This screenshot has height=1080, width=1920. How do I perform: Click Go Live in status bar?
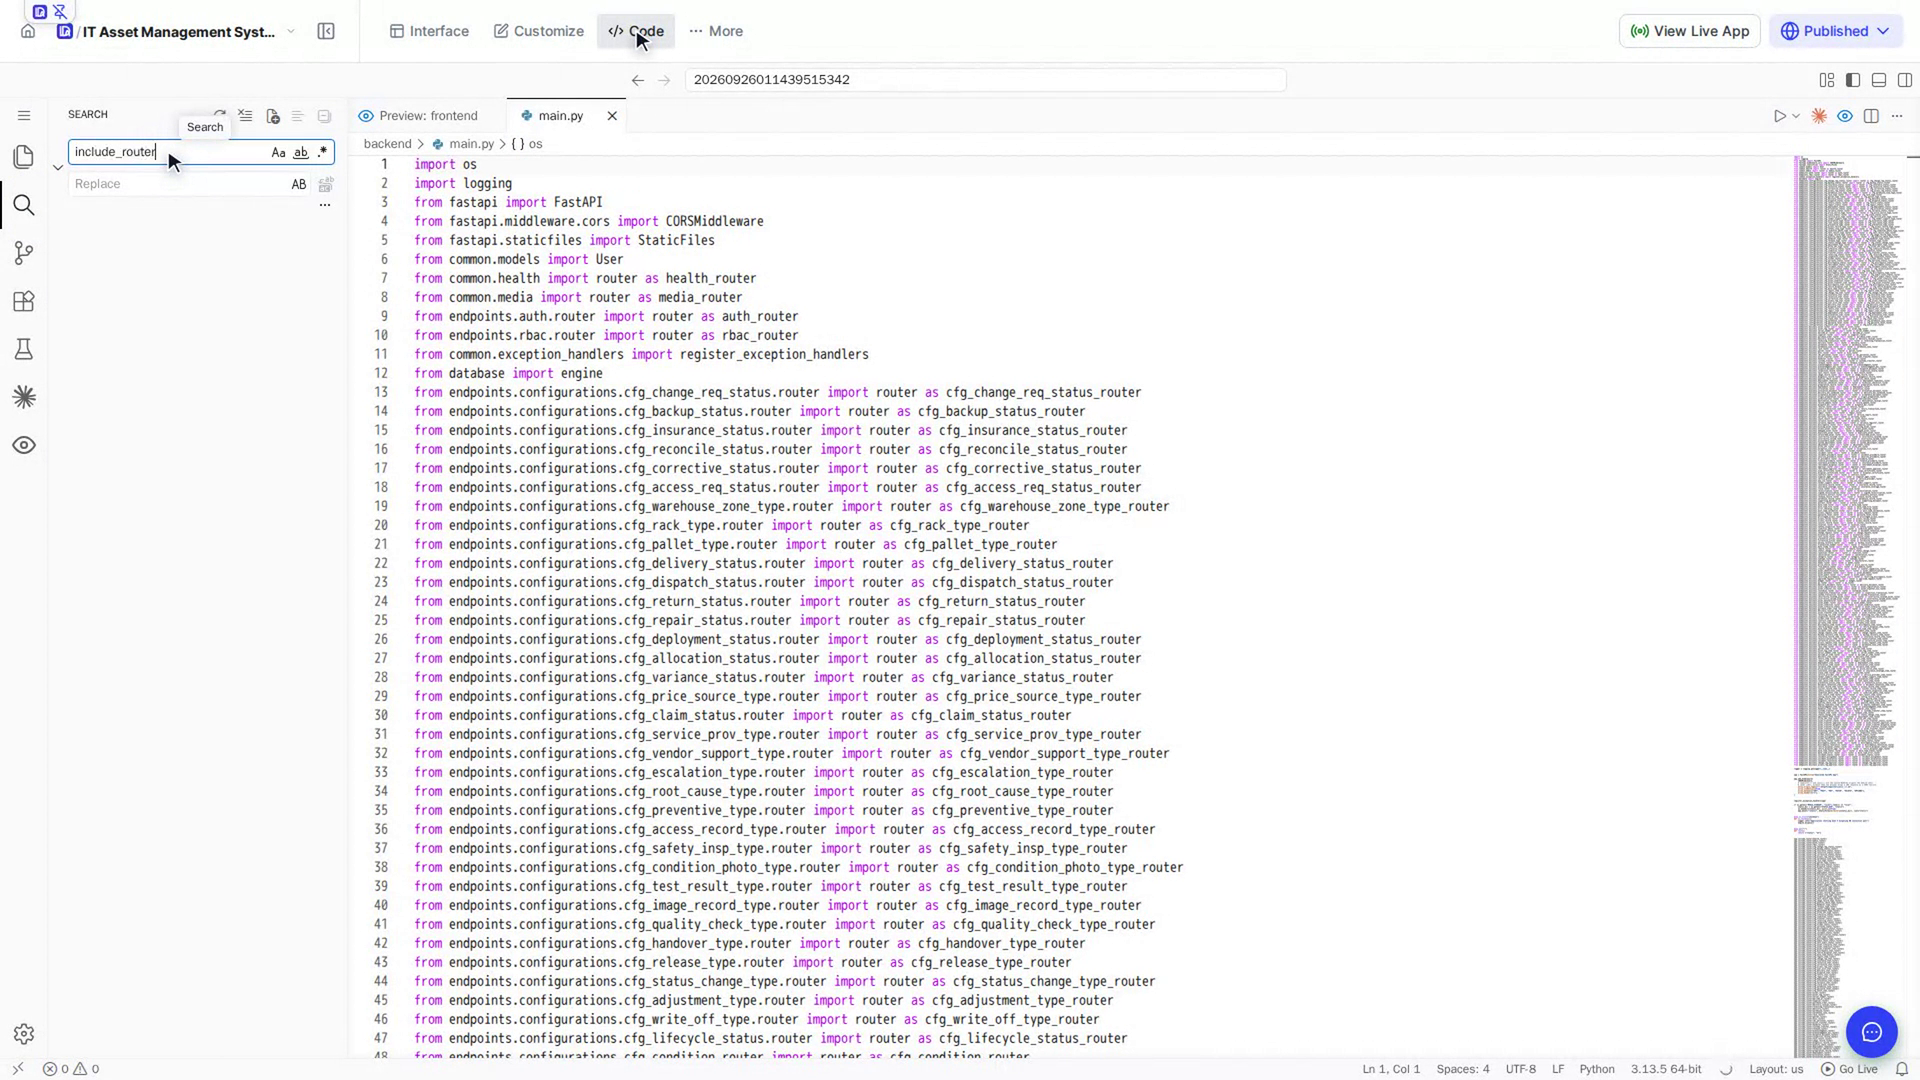click(x=1849, y=1069)
